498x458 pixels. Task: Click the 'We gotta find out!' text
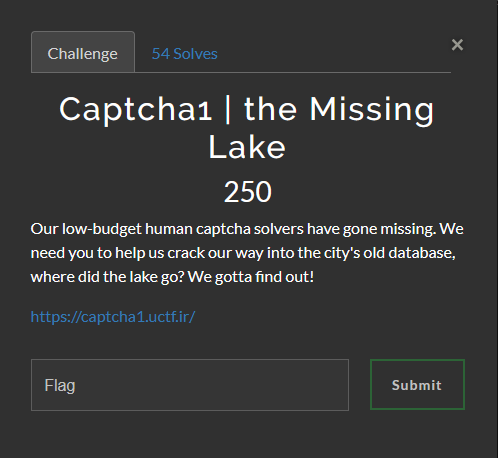tap(251, 277)
